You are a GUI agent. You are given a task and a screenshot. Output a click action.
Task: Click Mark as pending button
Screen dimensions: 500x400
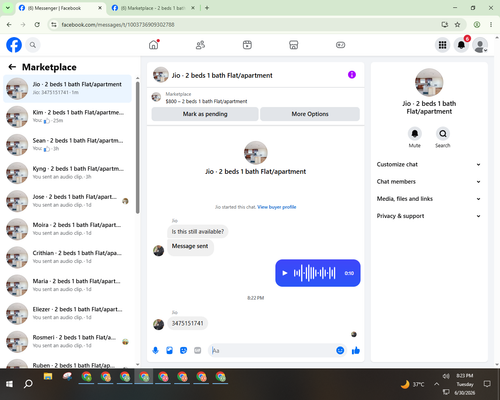click(205, 114)
